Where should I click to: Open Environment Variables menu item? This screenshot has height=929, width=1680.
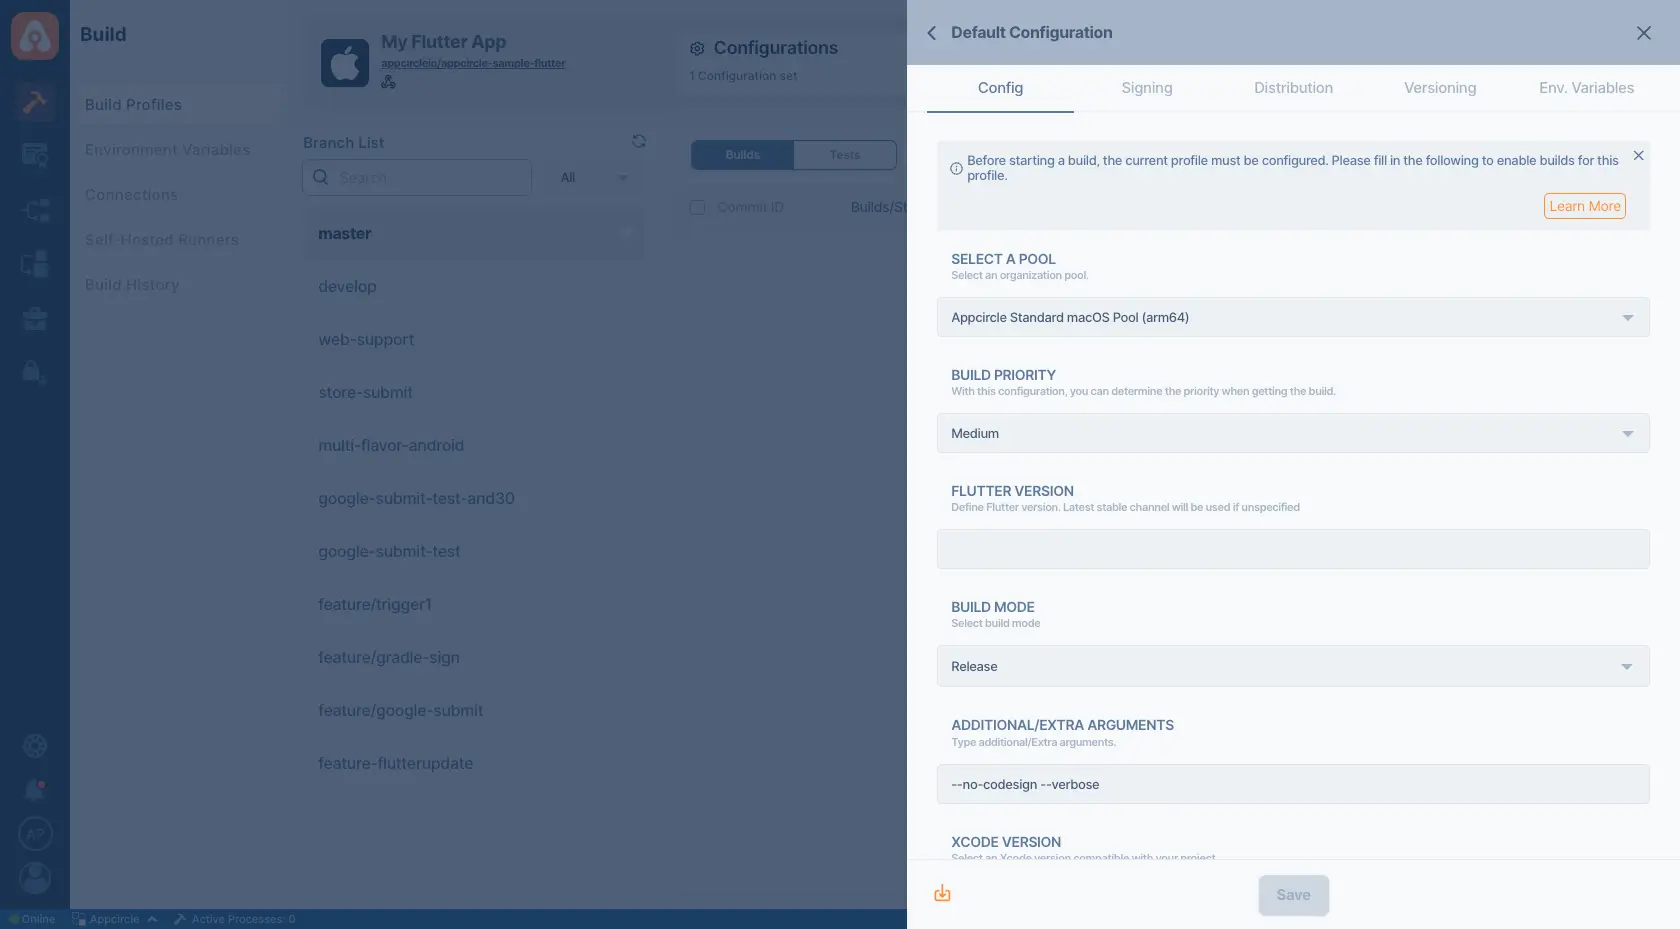(x=167, y=150)
